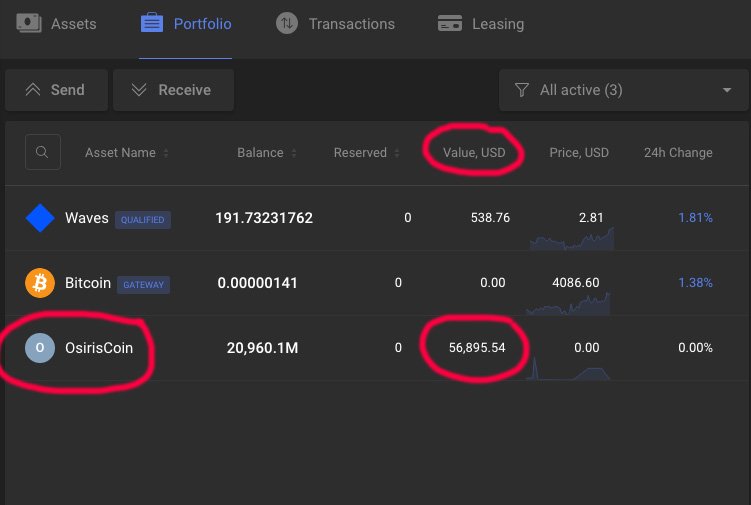The height and width of the screenshot is (505, 751).
Task: Click Bitcoin 24h change 1.38%
Action: pyautogui.click(x=695, y=283)
